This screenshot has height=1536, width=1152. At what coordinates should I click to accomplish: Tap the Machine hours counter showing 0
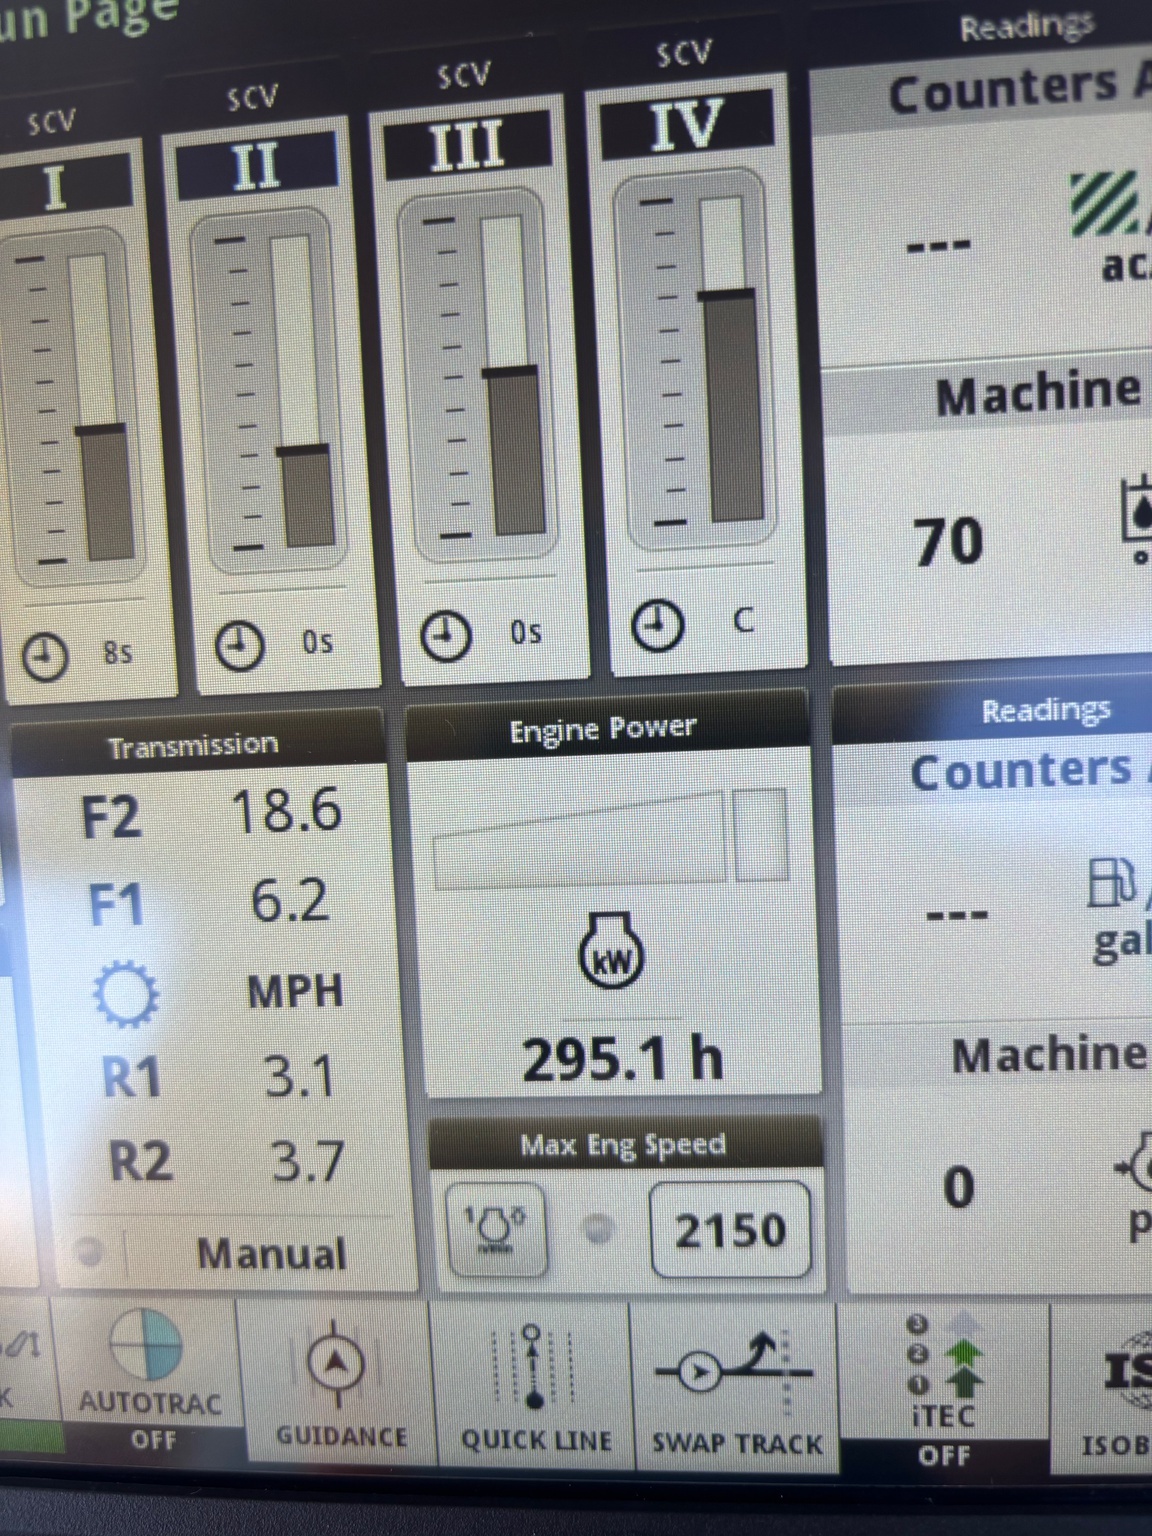click(957, 1186)
